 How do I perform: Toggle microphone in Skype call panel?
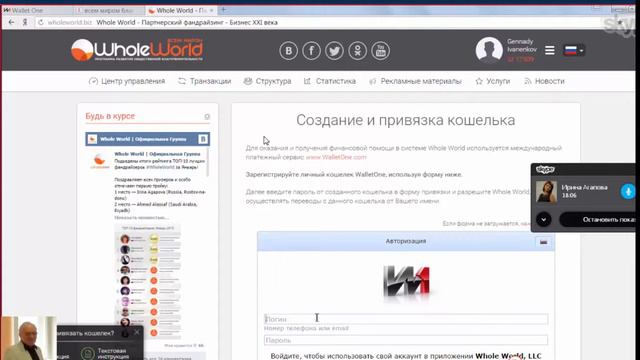[x=628, y=191]
